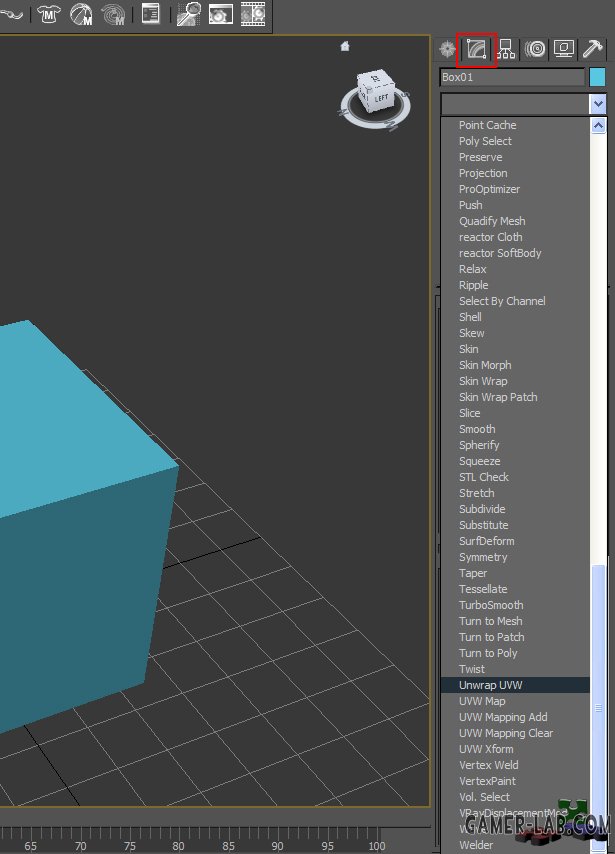Click the modifier list scrollbar thumb
The width and height of the screenshot is (615, 854).
click(598, 700)
